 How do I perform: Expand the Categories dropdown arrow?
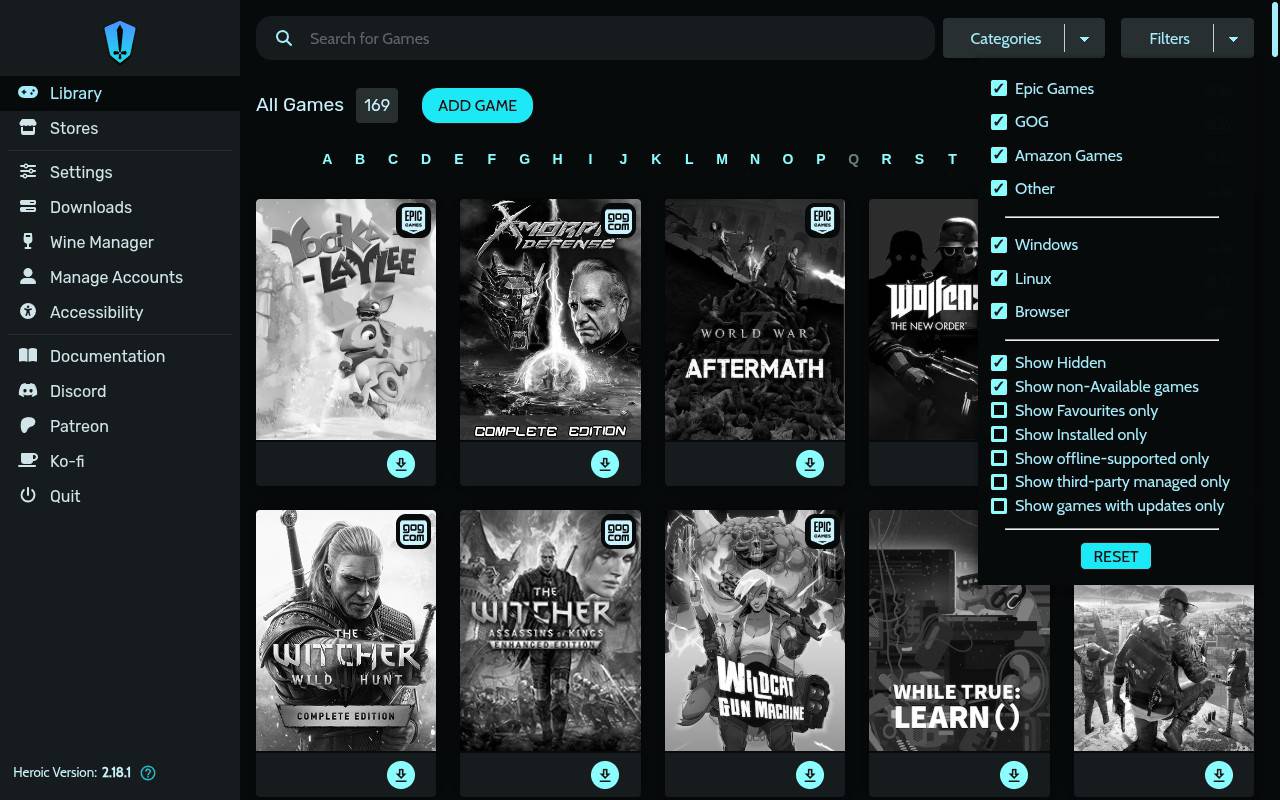tap(1084, 39)
